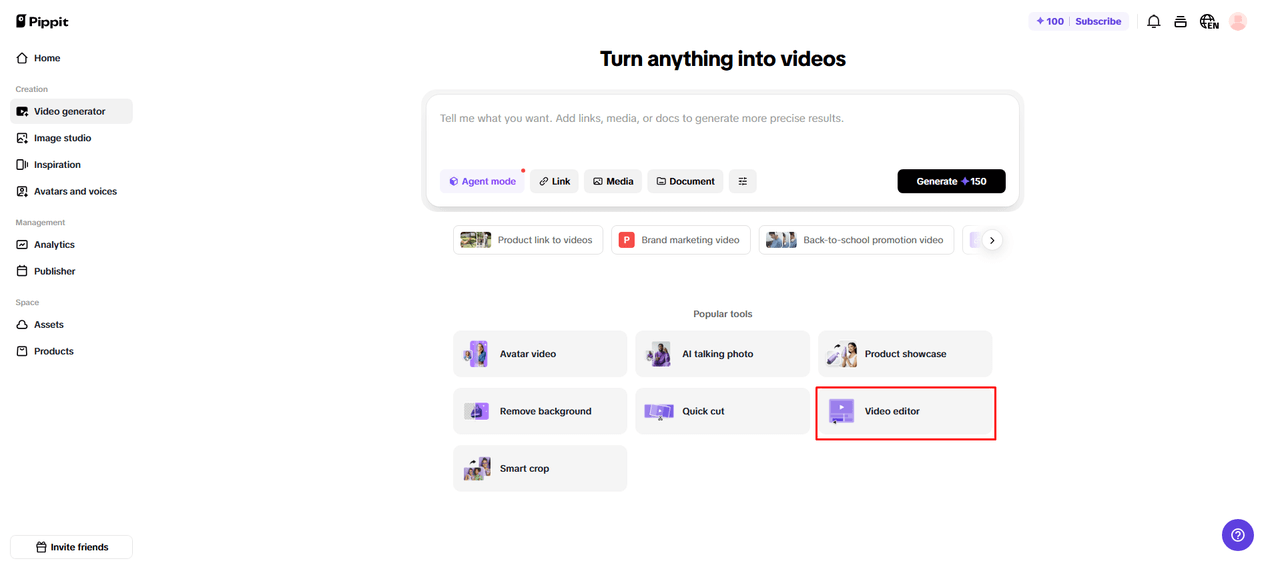The width and height of the screenshot is (1280, 575).
Task: Go to Analytics page
Action: [54, 244]
